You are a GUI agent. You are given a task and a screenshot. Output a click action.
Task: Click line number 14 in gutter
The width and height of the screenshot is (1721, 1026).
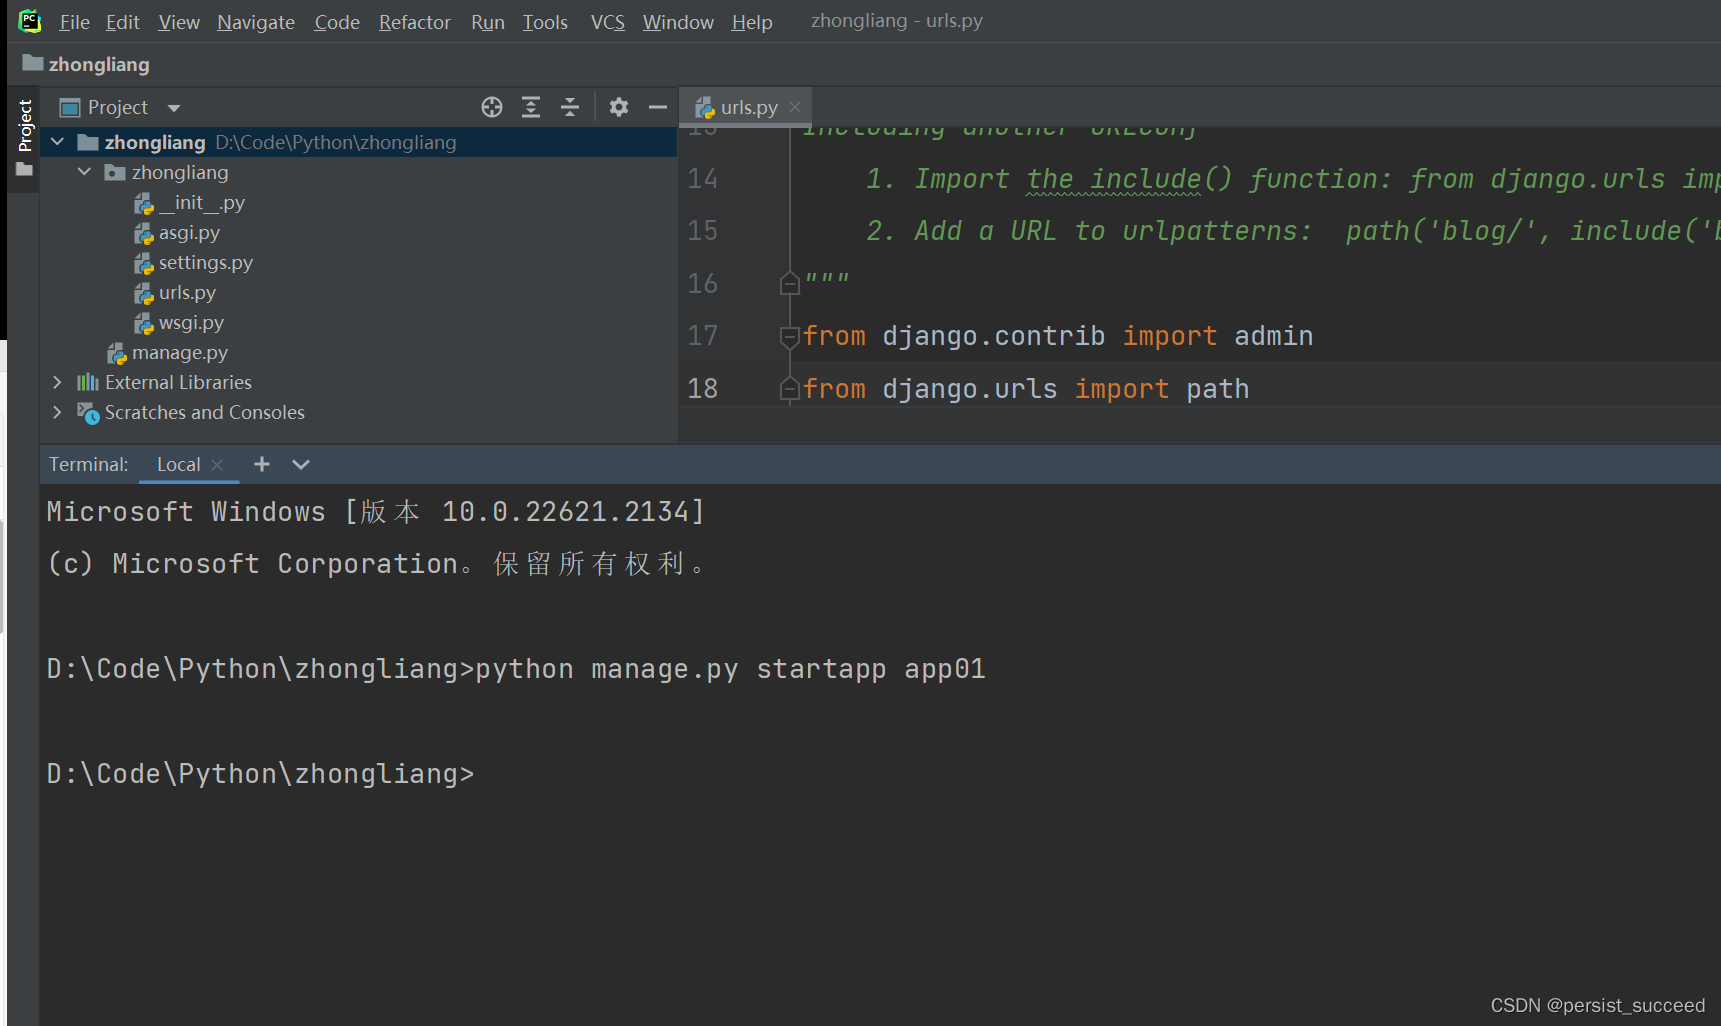point(703,179)
